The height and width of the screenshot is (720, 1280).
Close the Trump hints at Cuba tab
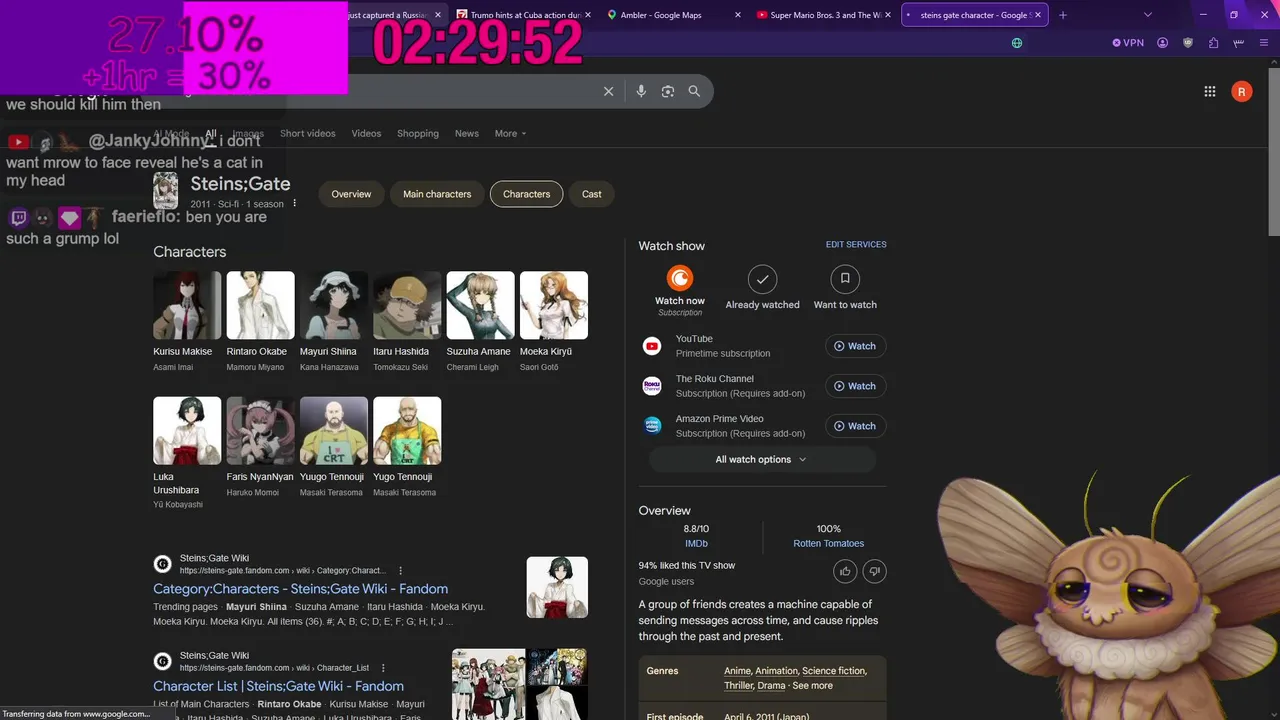click(x=588, y=15)
